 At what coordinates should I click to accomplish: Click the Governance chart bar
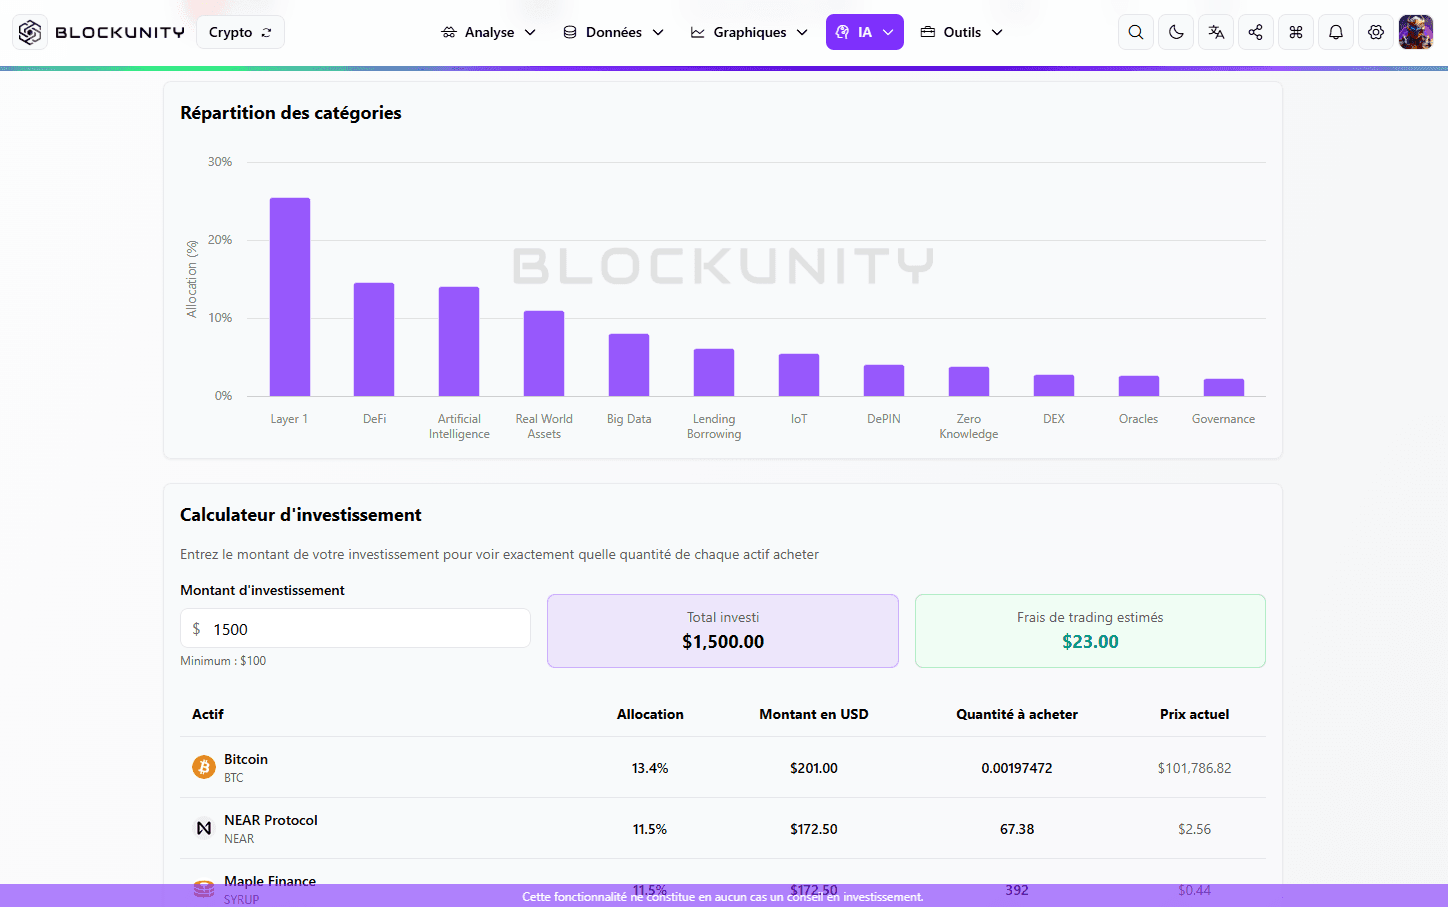[1224, 388]
